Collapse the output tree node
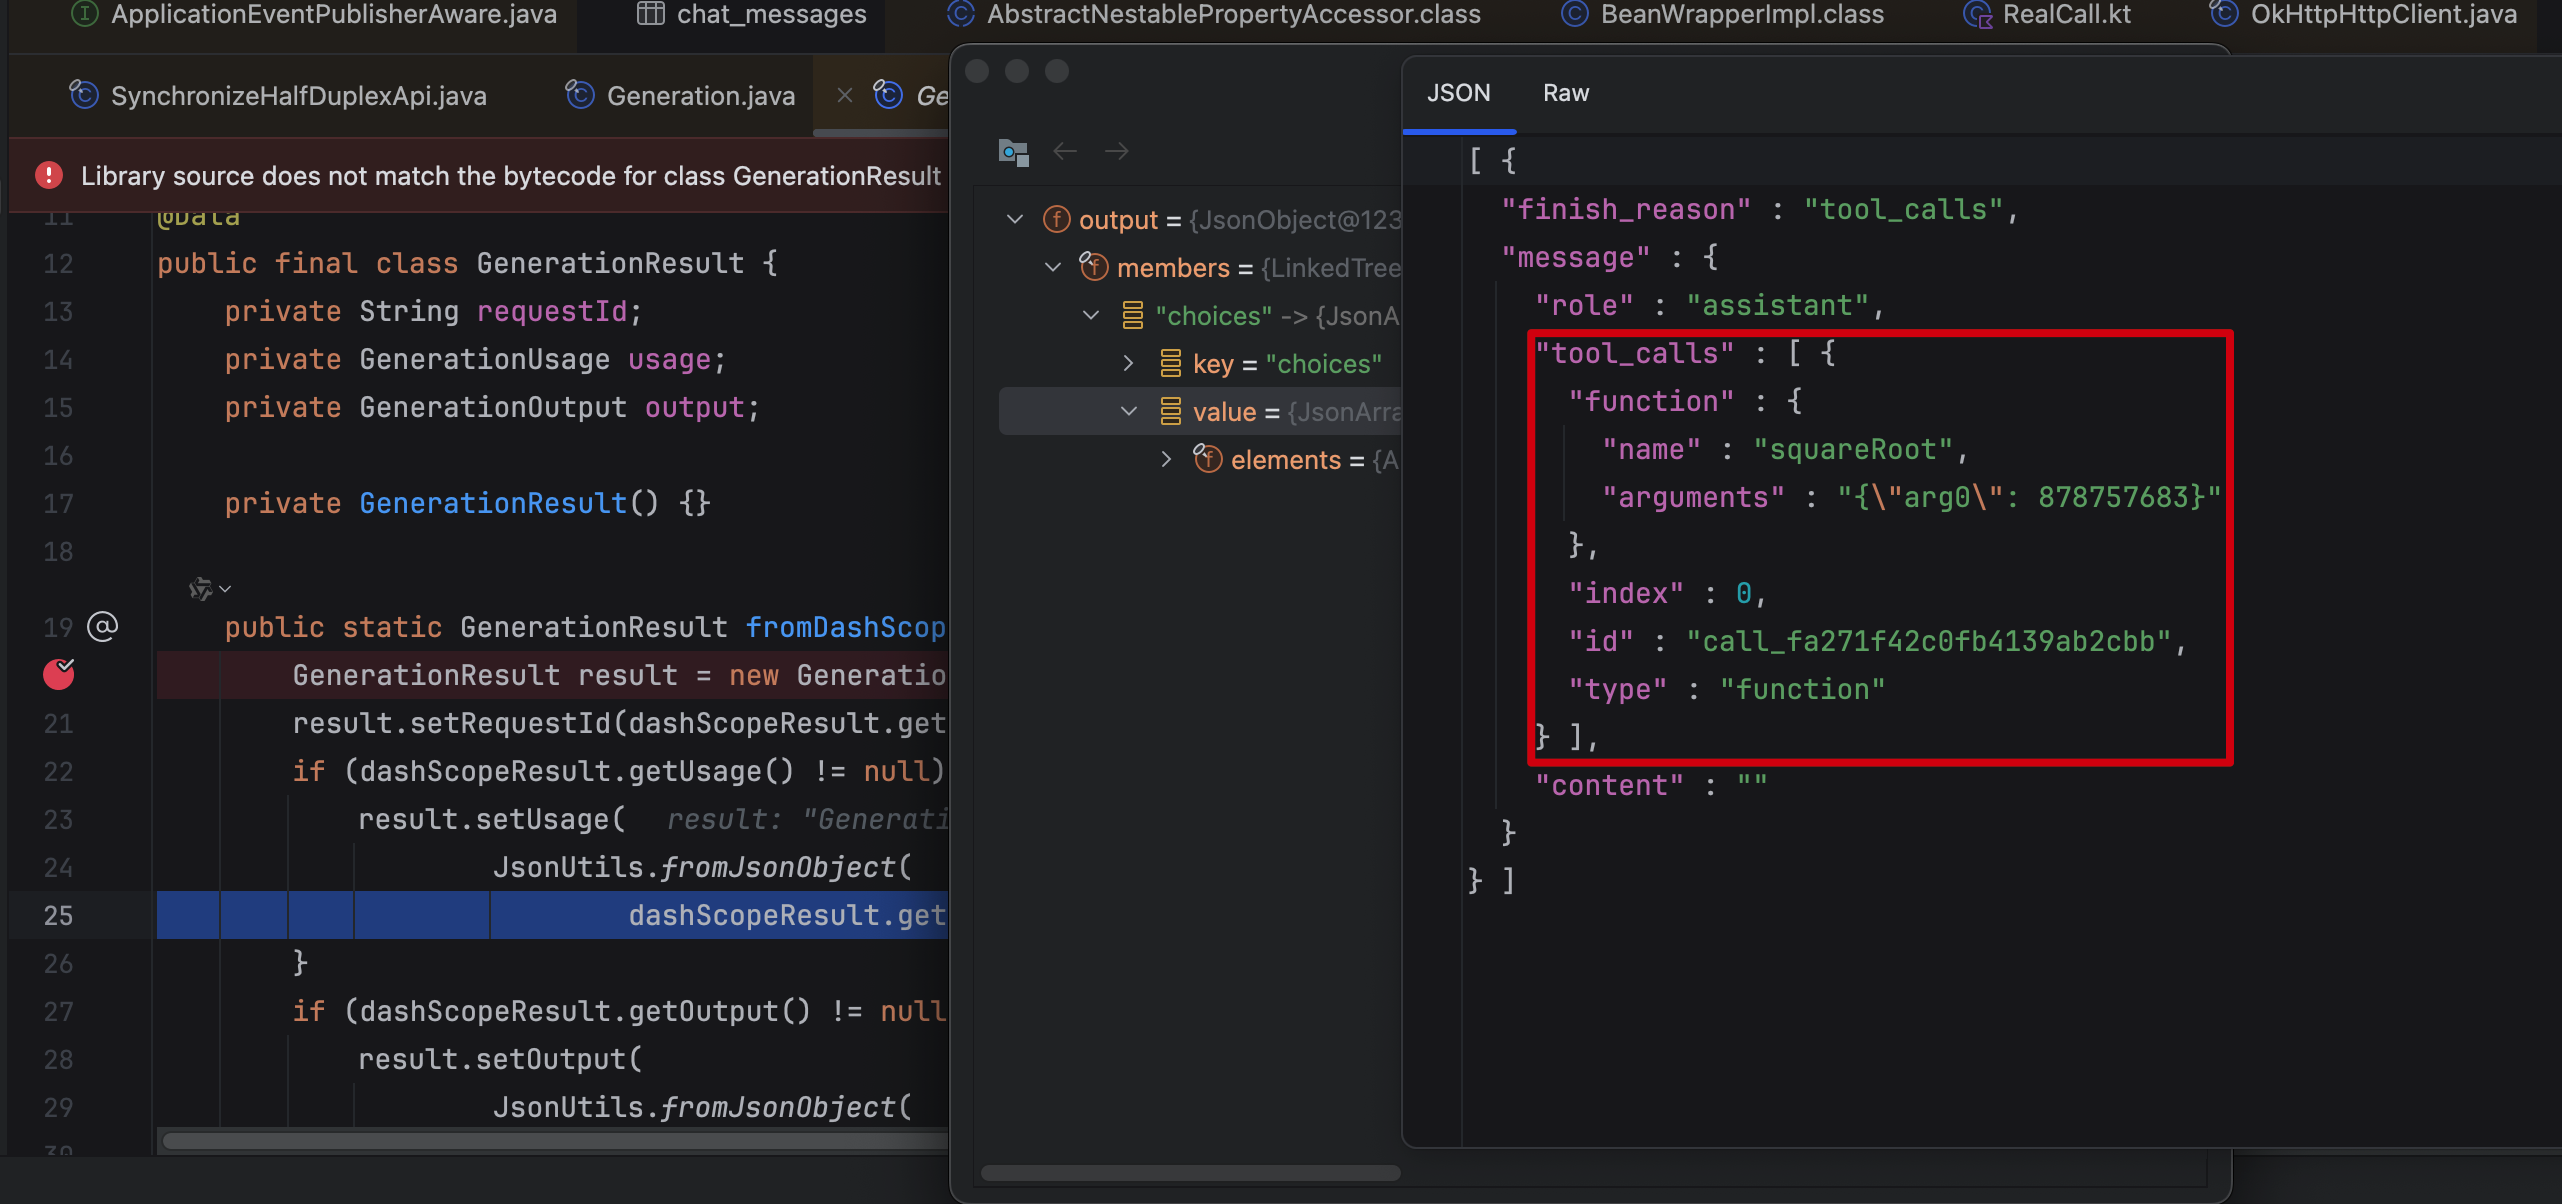Viewport: 2562px width, 1204px height. click(1015, 220)
